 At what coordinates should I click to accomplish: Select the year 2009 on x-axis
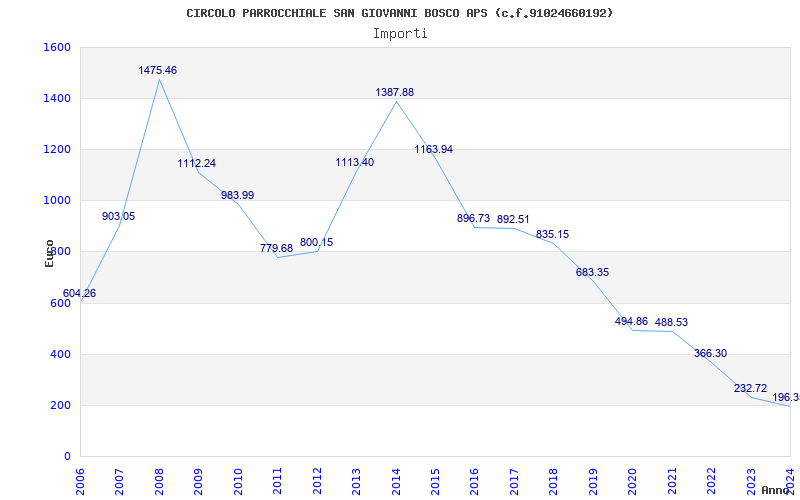tap(198, 481)
